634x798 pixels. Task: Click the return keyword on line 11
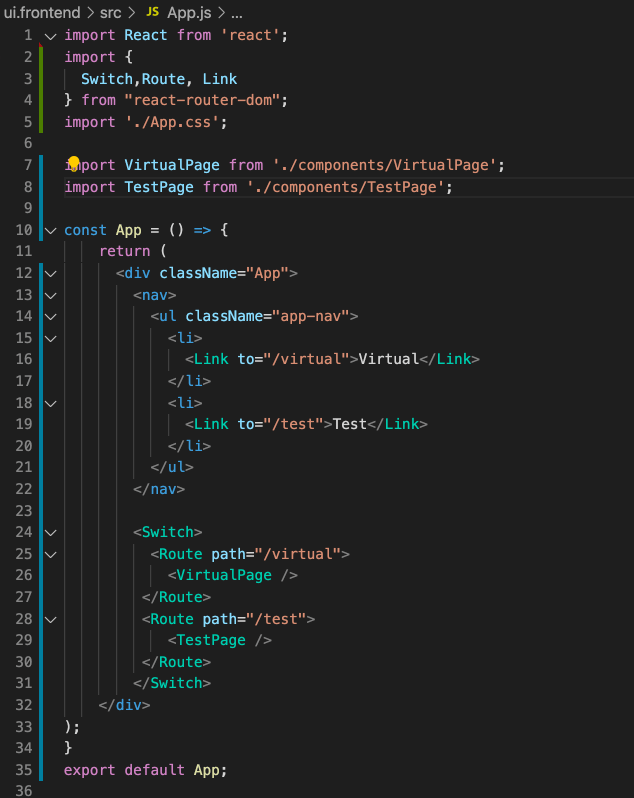point(125,251)
